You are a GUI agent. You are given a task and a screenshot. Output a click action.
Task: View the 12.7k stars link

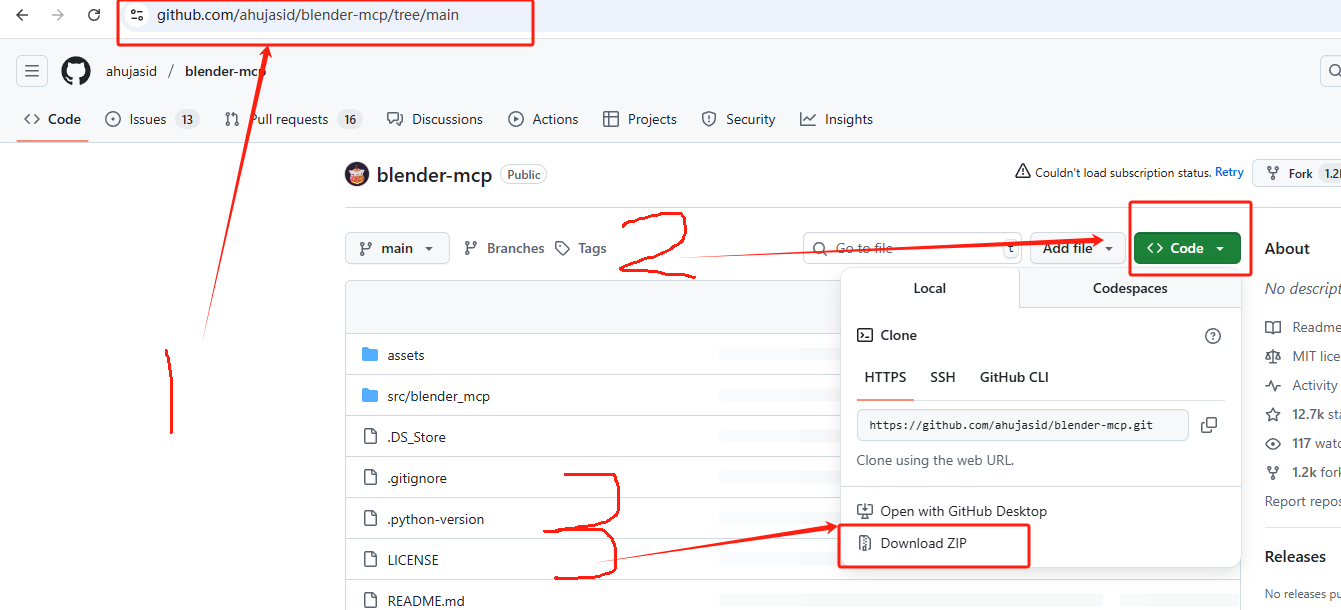pyautogui.click(x=1303, y=414)
